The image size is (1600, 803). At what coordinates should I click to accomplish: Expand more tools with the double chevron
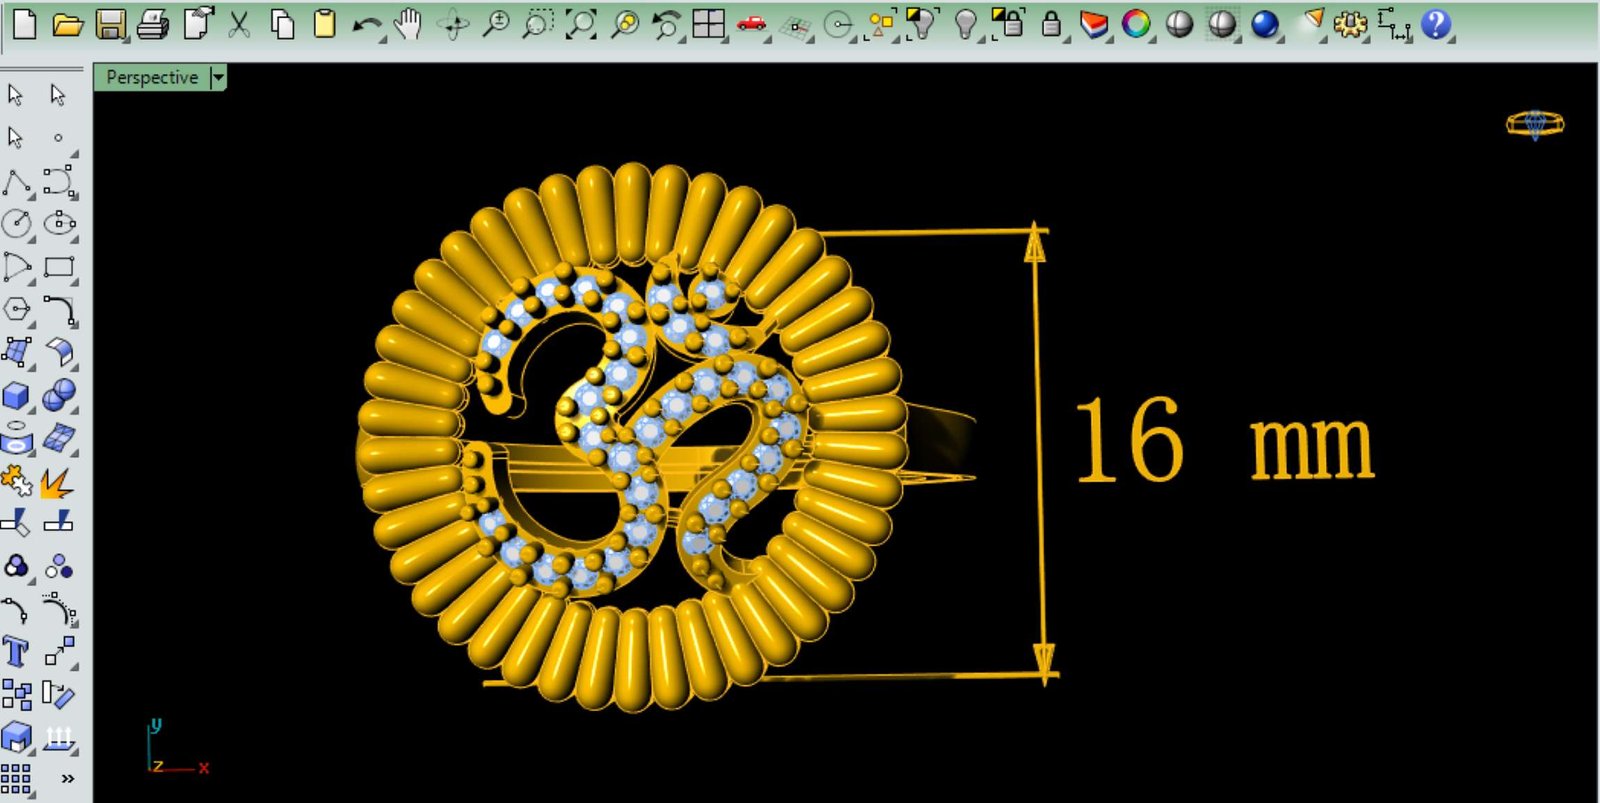click(x=67, y=778)
